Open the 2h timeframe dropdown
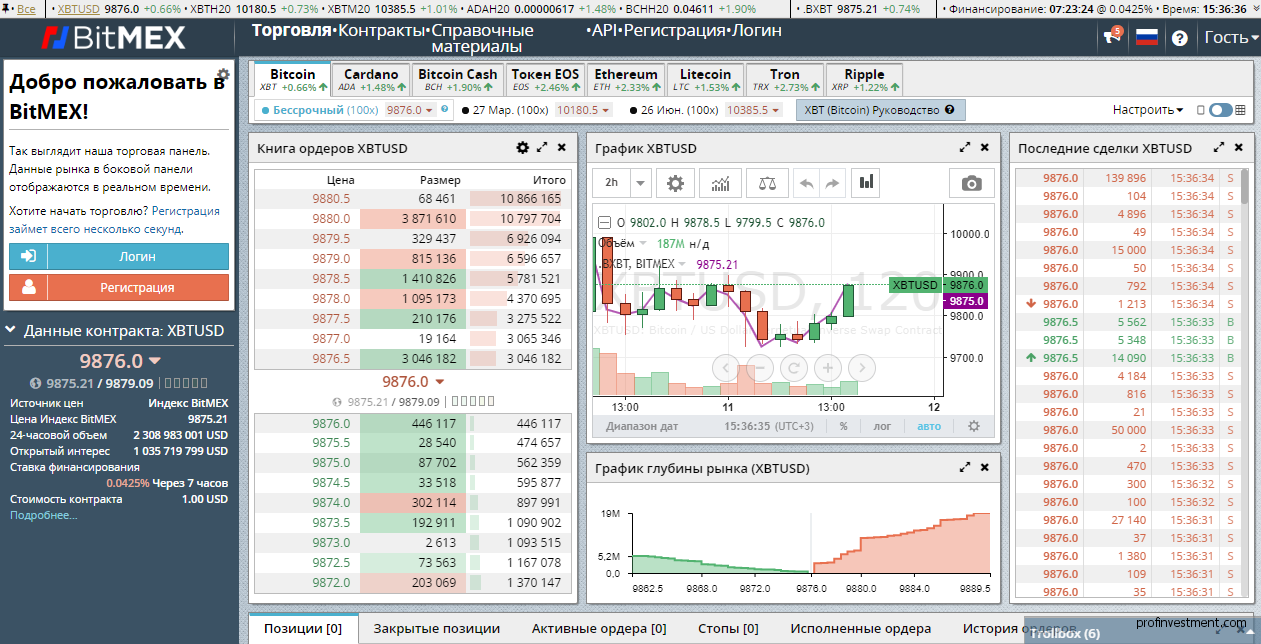1261x644 pixels. point(622,183)
